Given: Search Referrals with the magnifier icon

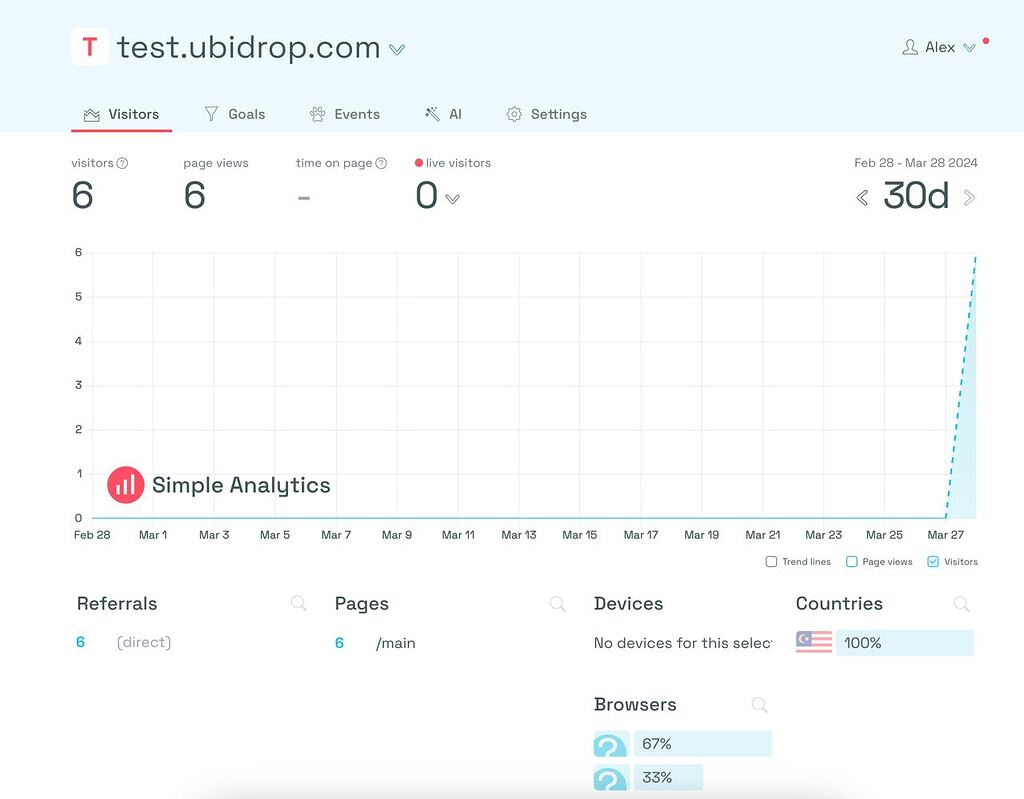Looking at the screenshot, I should coord(298,603).
